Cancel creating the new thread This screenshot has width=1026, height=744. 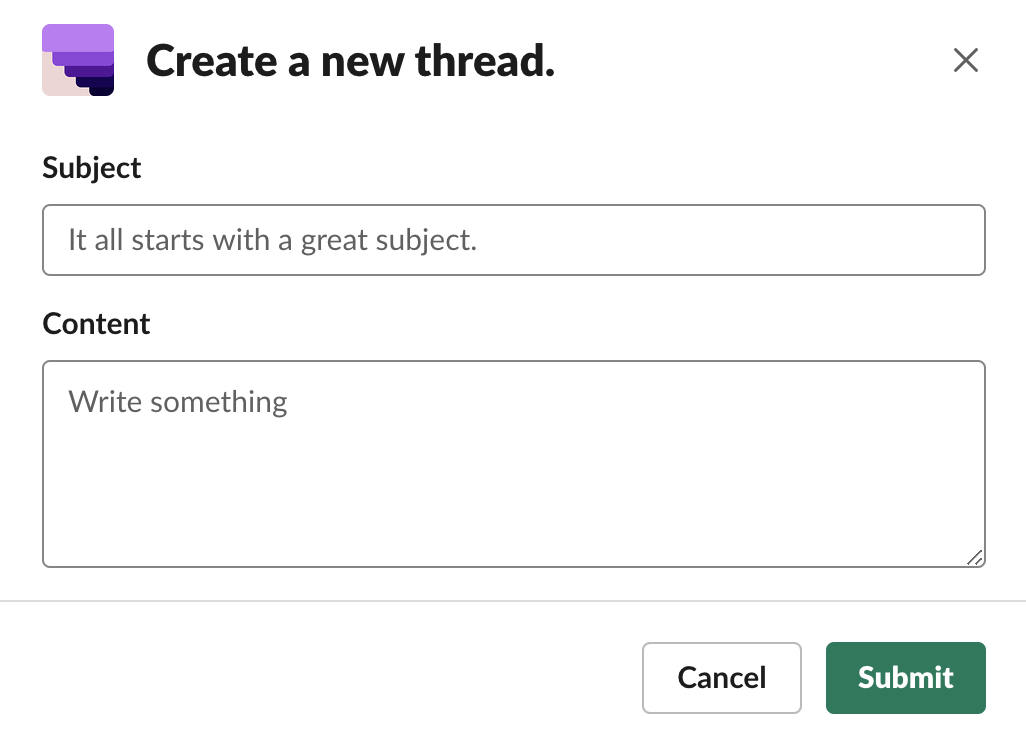click(721, 678)
